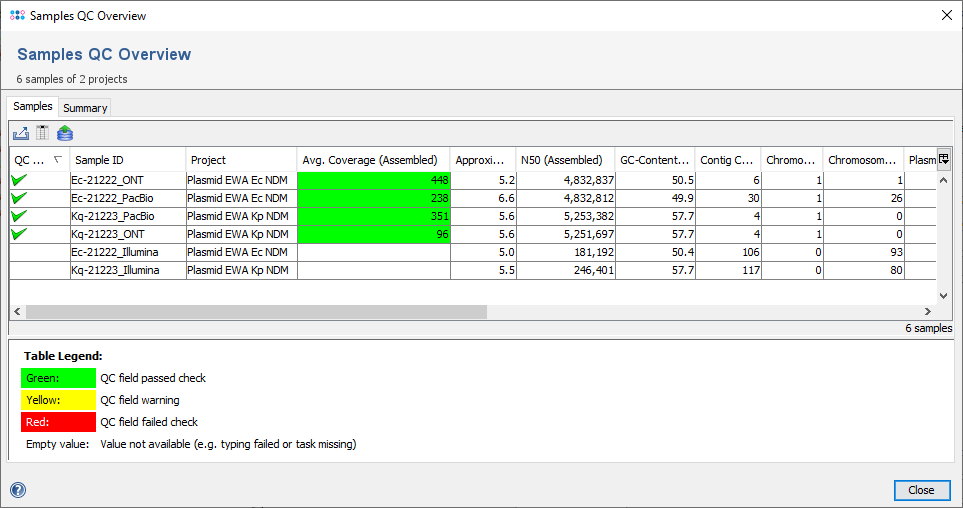Click green QC checkmark for Ec-21222_ONT
963x508 pixels.
[x=19, y=180]
